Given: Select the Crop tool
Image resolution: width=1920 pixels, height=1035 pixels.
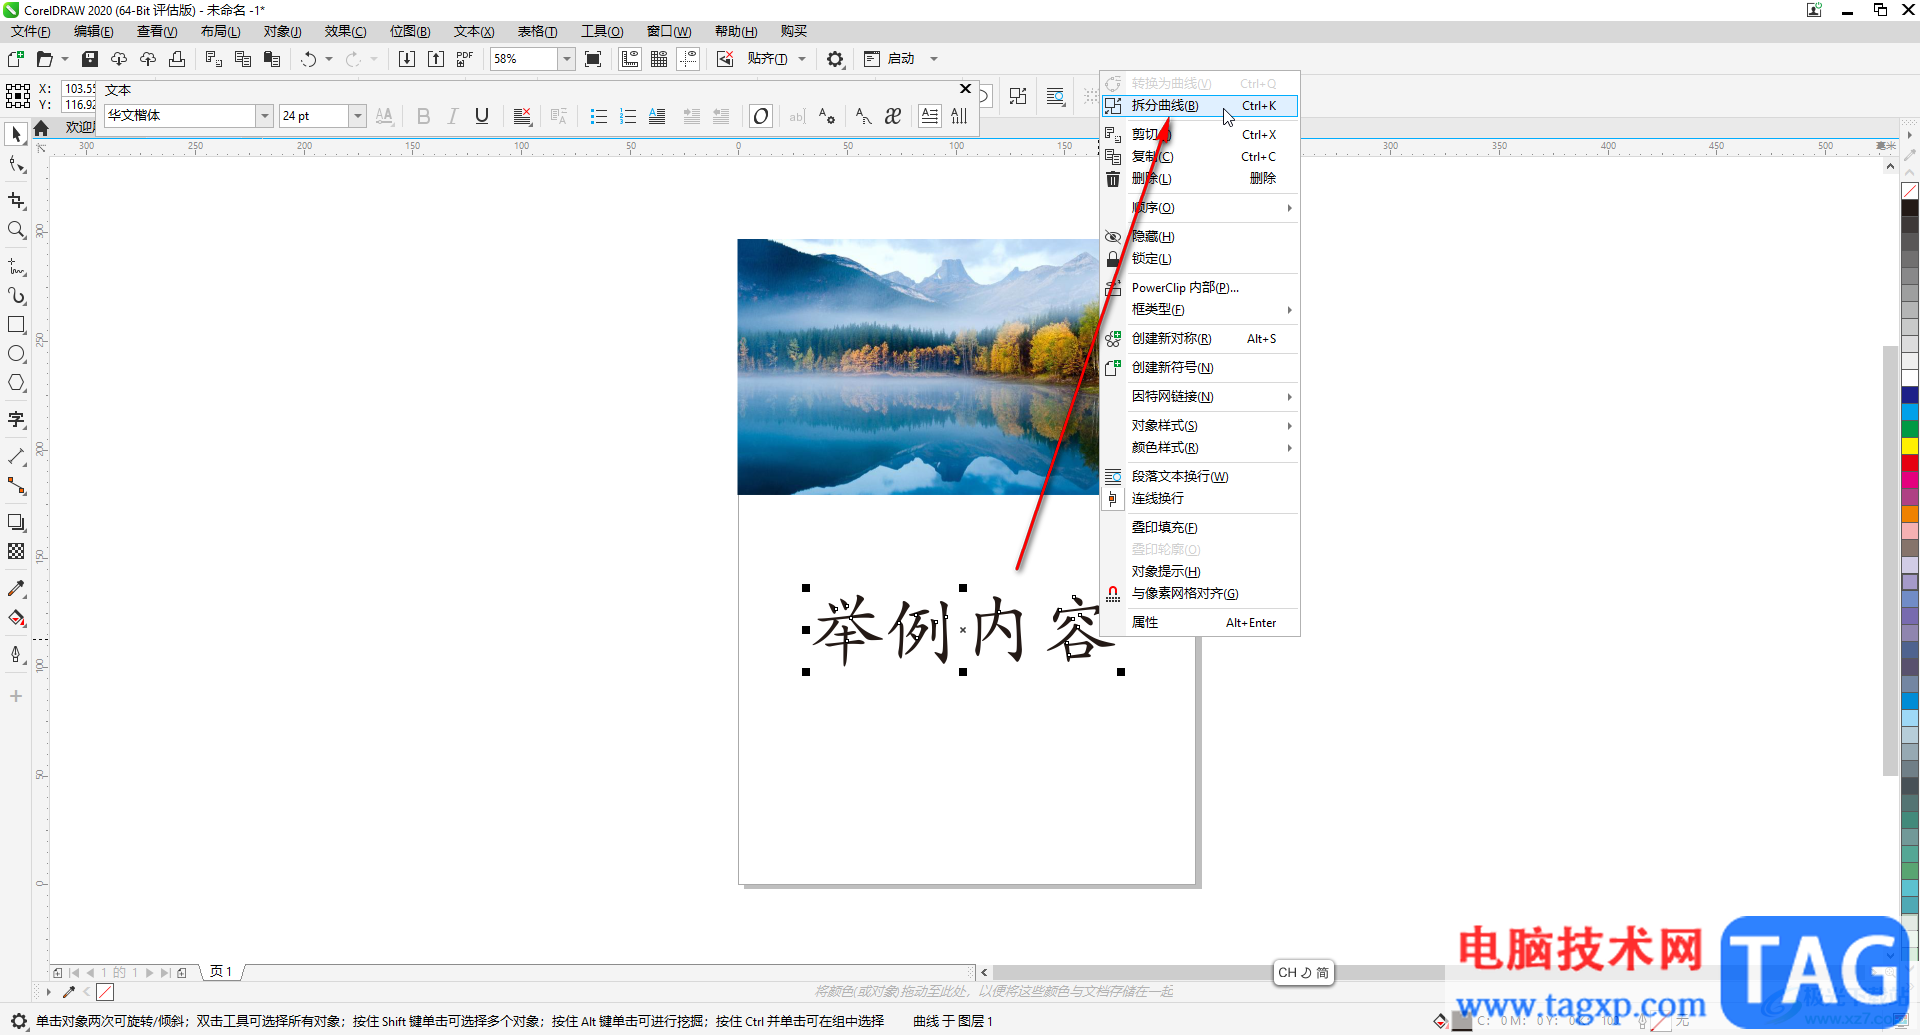Looking at the screenshot, I should pos(16,201).
